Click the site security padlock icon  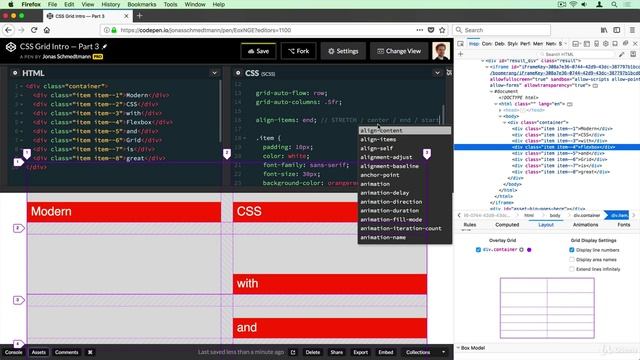tap(114, 30)
